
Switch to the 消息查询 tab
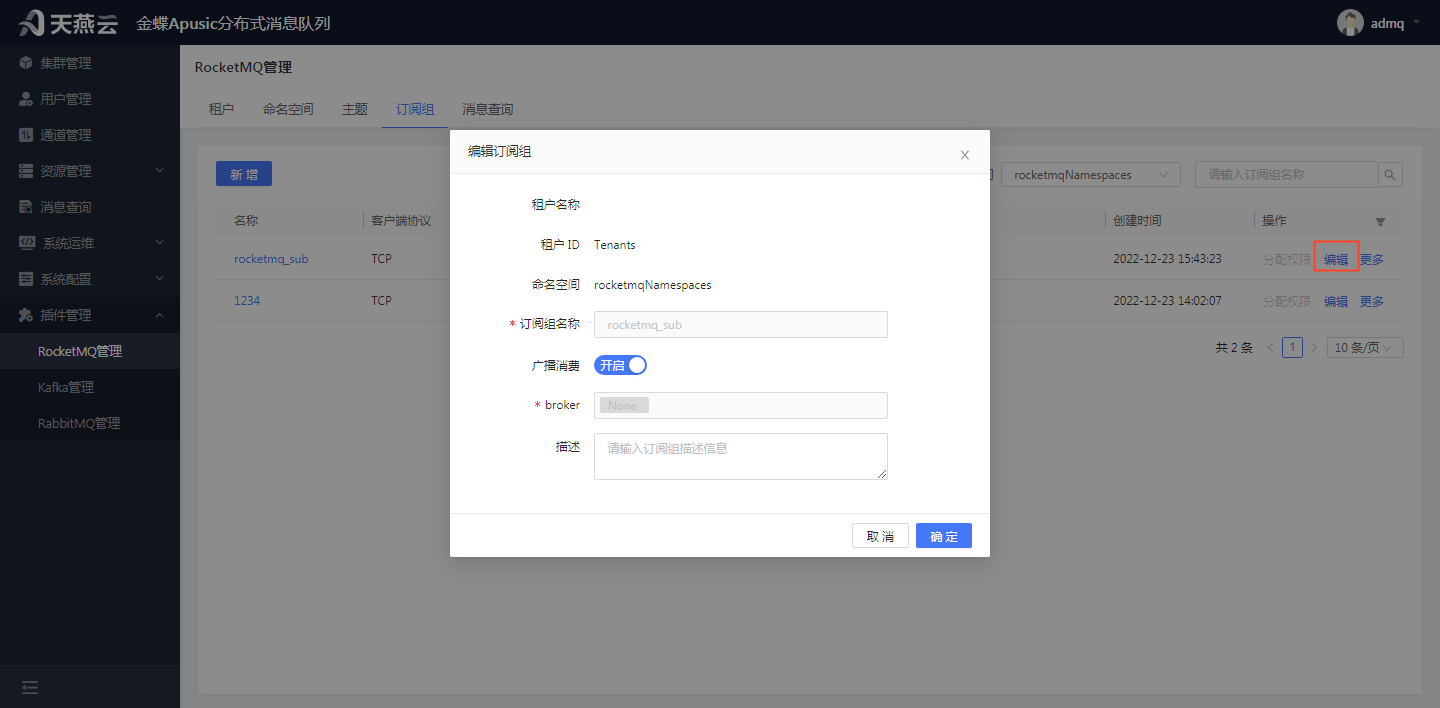488,109
